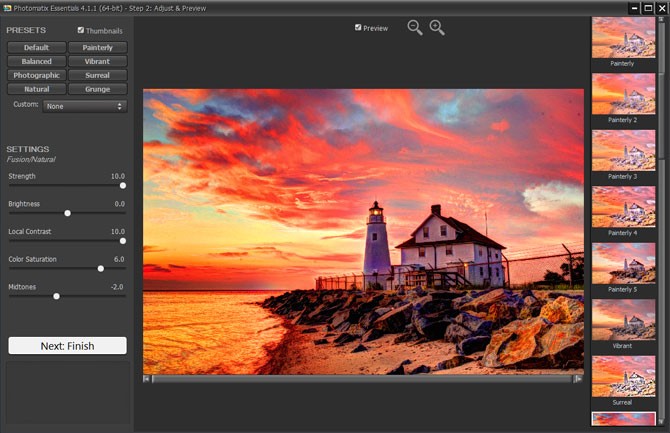Maximize the Photomatix window
This screenshot has height=433, width=670.
point(647,7)
